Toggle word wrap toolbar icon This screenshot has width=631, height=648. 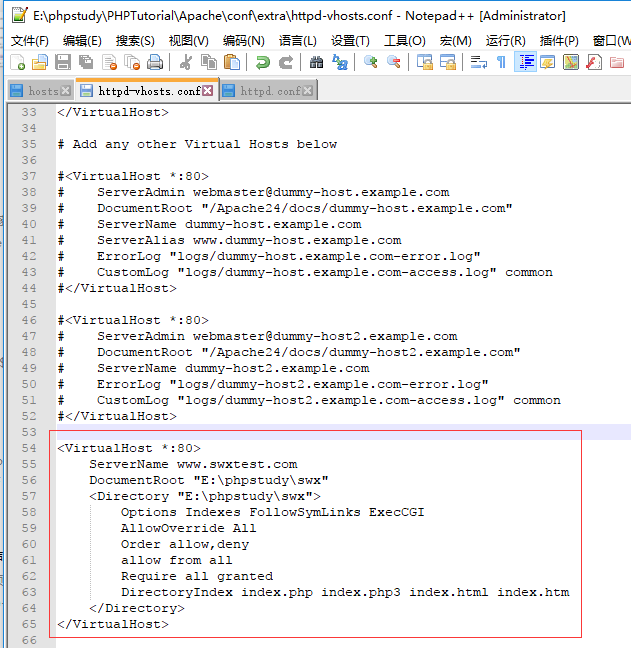pyautogui.click(x=479, y=62)
